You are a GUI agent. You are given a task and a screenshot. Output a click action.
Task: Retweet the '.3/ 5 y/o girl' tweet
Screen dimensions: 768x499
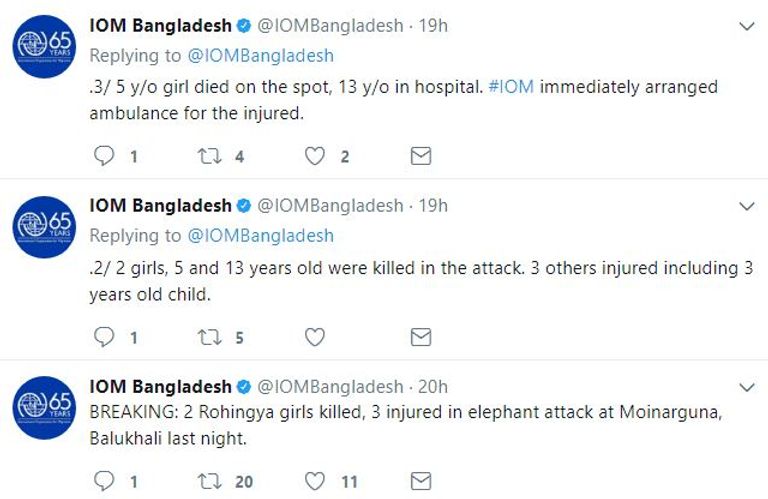point(212,156)
